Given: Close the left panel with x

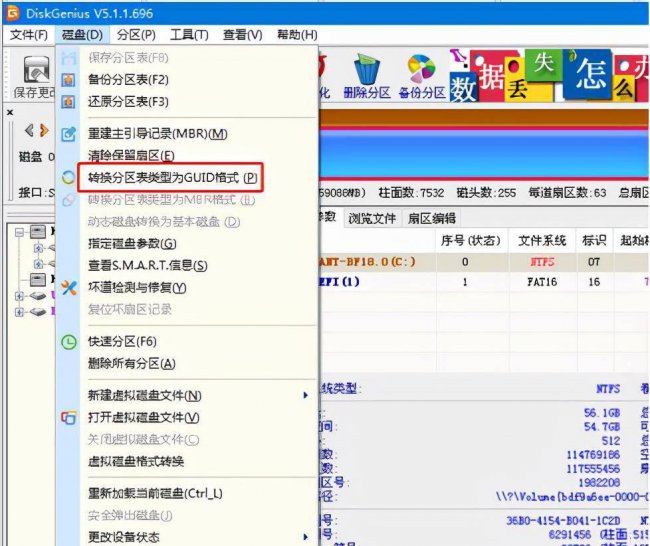Looking at the screenshot, I should point(10,112).
